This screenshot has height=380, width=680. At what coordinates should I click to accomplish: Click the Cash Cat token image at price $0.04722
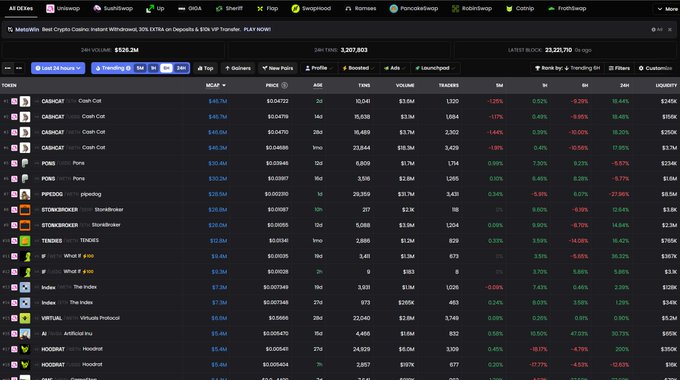(x=25, y=101)
